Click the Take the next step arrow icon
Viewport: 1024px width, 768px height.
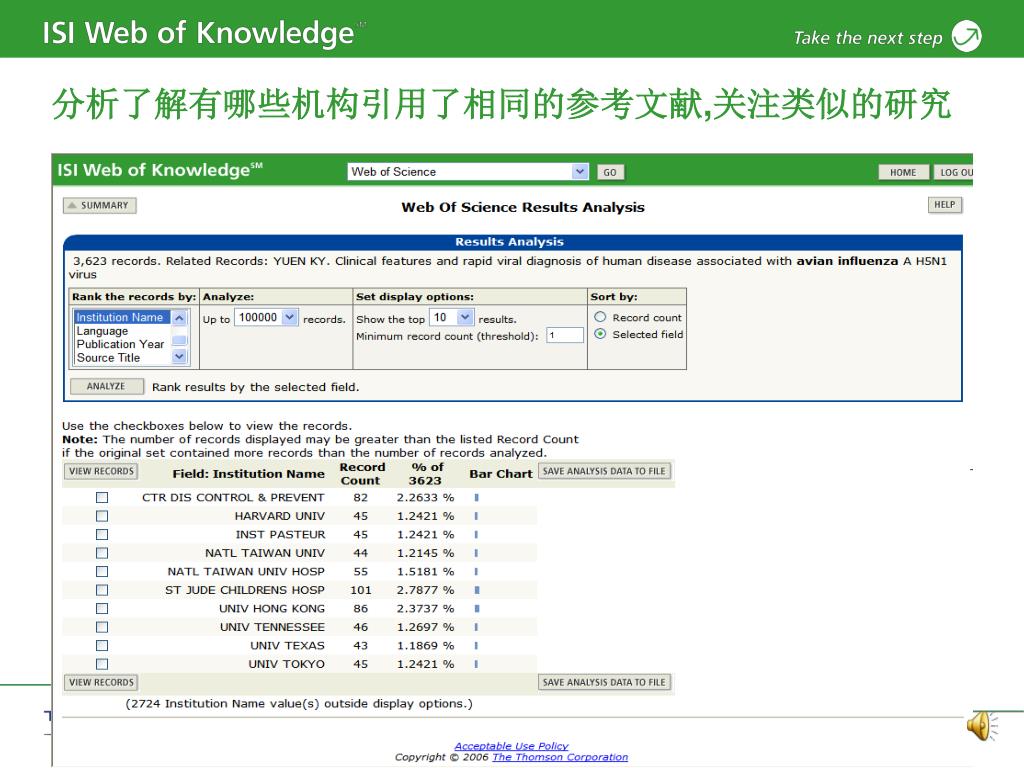967,36
